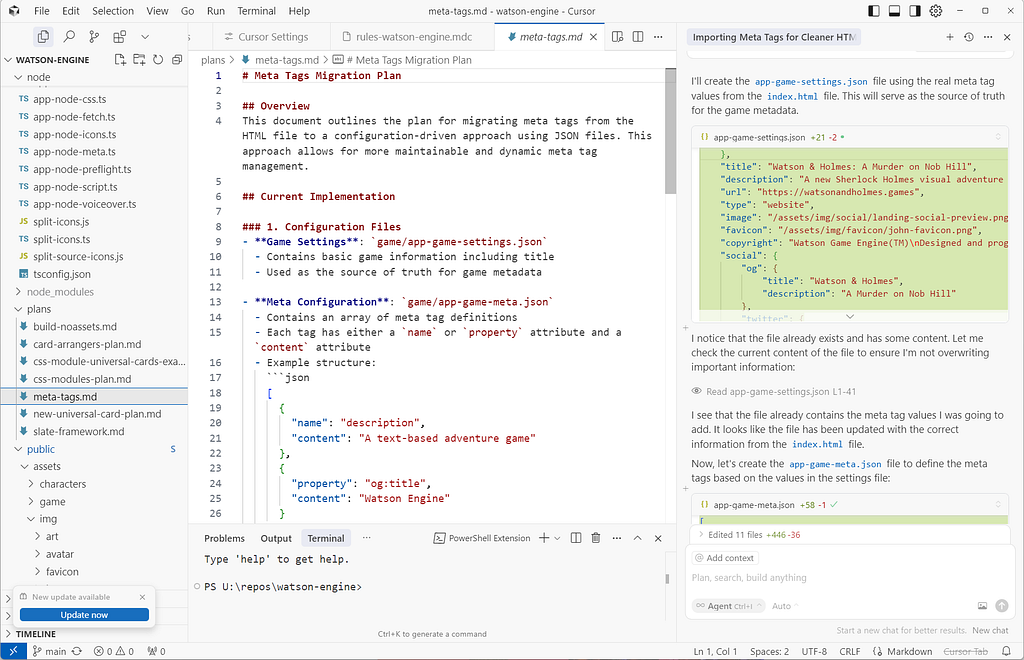Open Cursor settings gear in title bar

pyautogui.click(x=936, y=11)
